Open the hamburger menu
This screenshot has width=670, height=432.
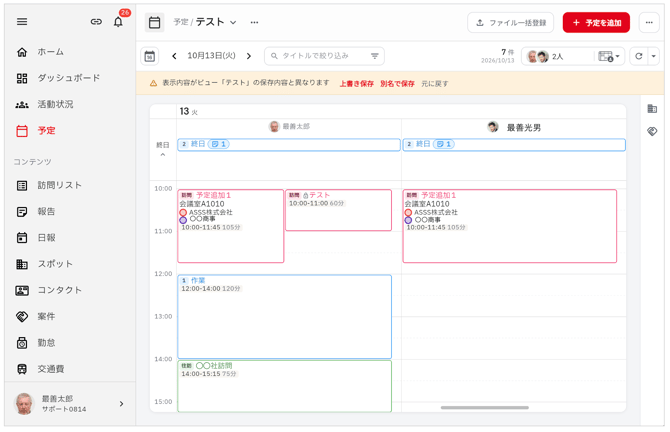[22, 22]
